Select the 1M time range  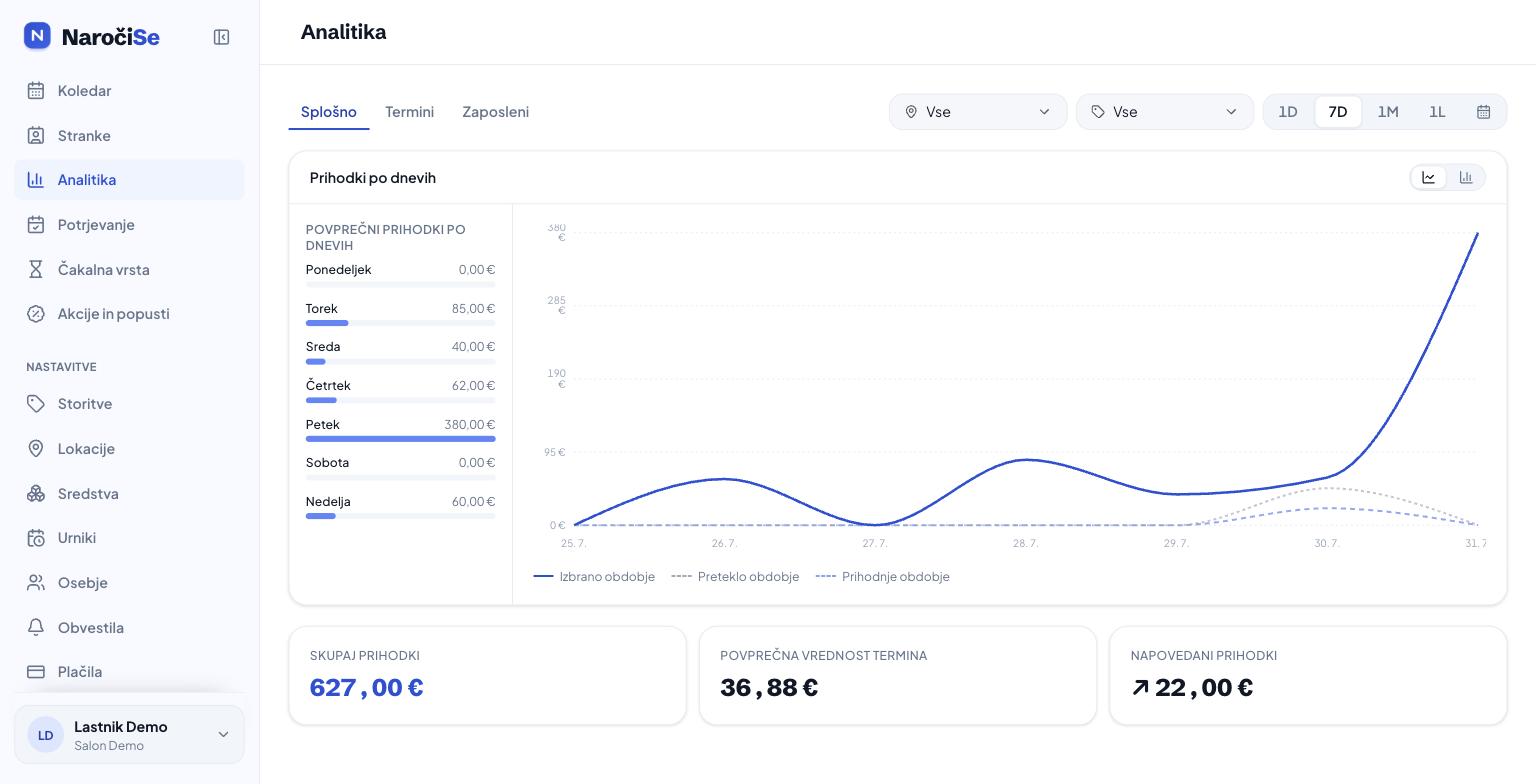(x=1388, y=112)
